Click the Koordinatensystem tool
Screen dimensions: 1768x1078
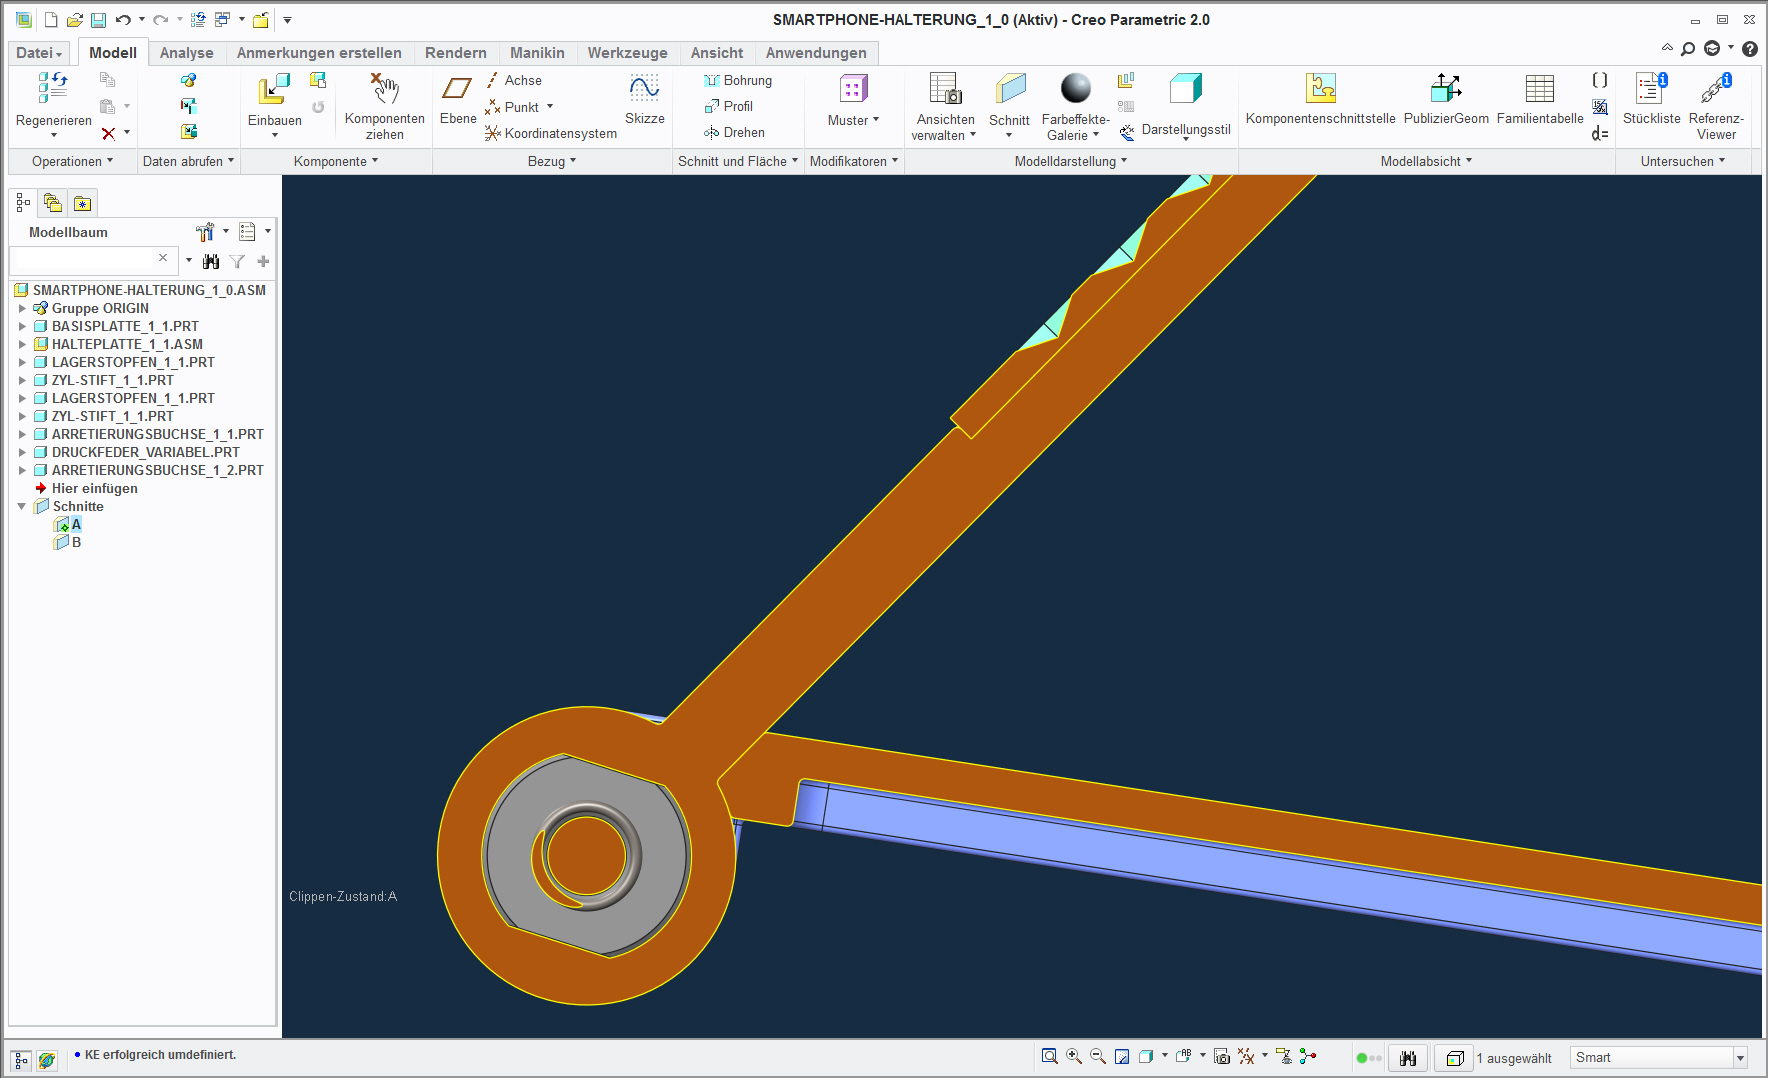pyautogui.click(x=551, y=133)
